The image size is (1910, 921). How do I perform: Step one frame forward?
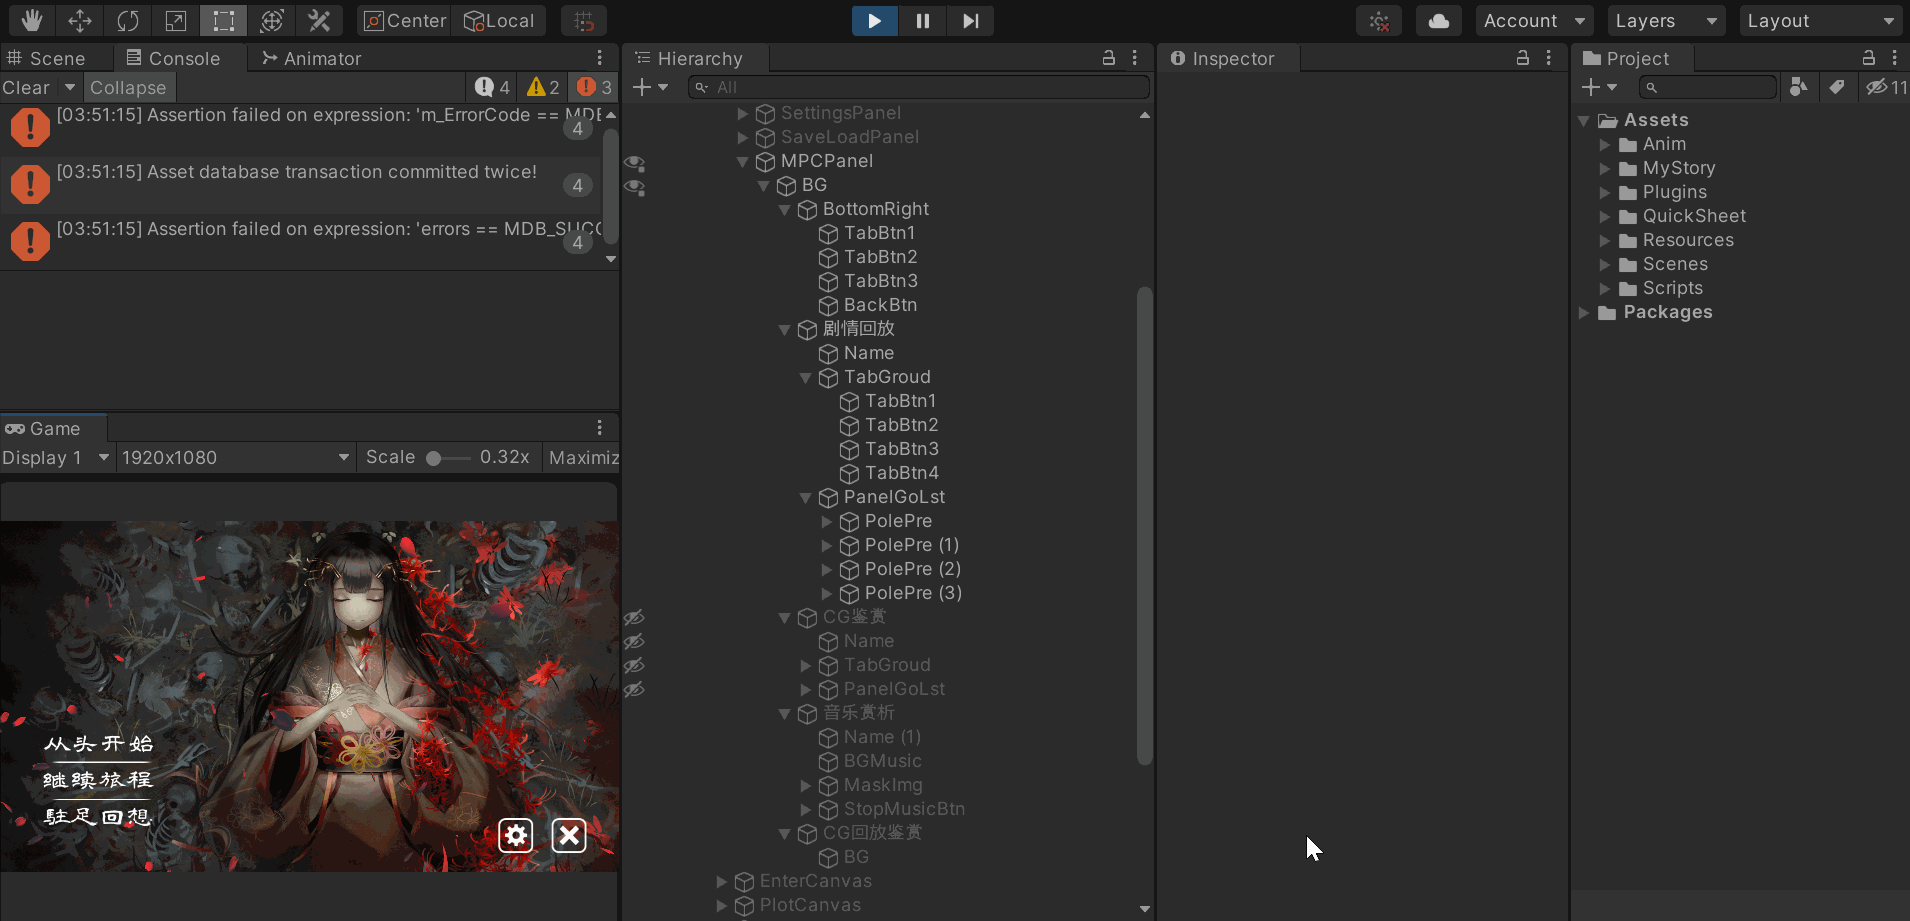coord(970,20)
